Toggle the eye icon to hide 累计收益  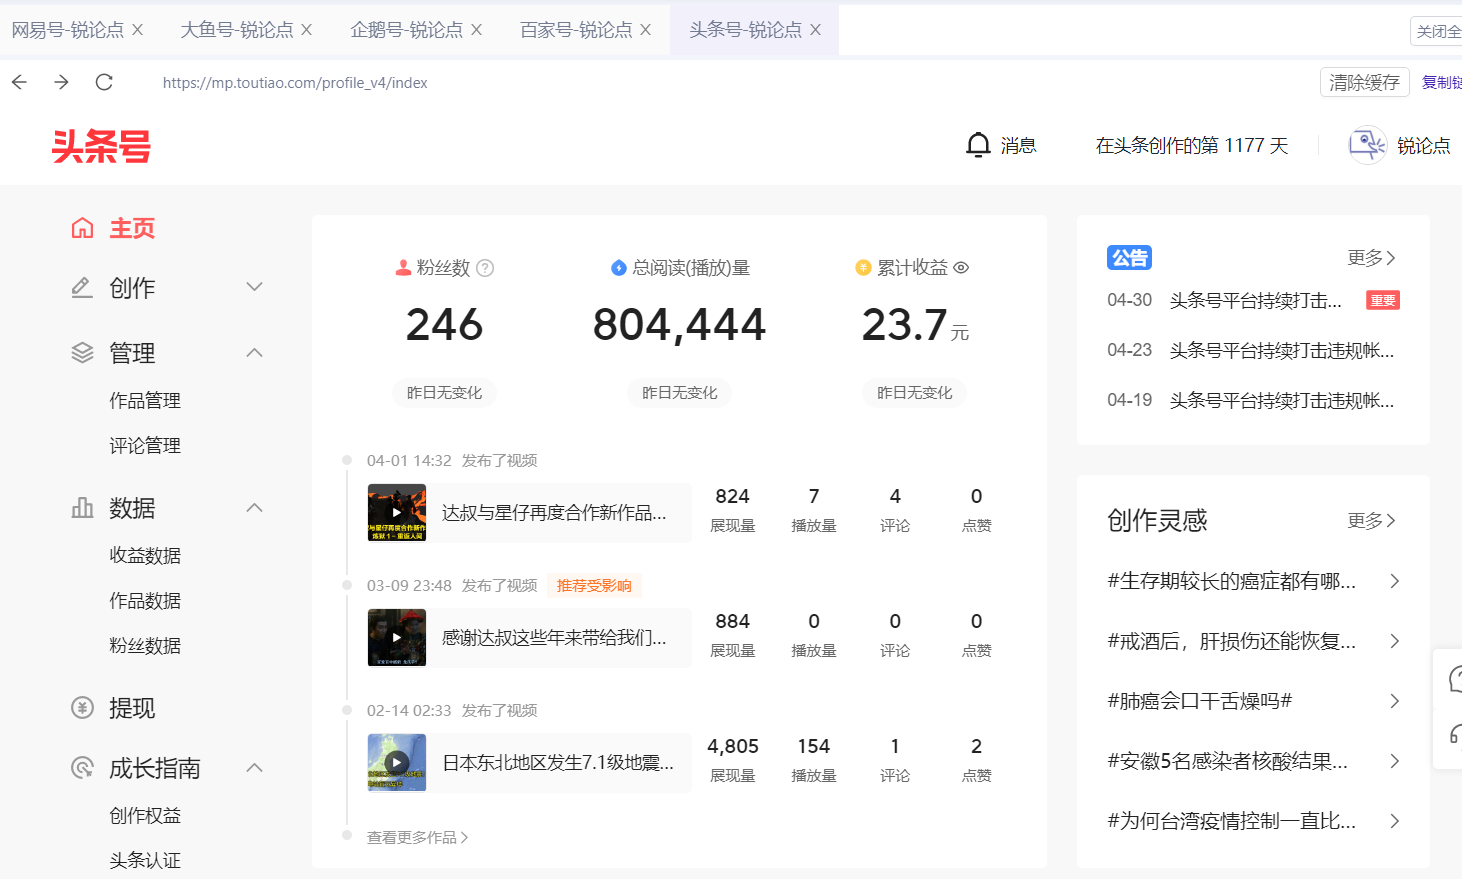(x=961, y=268)
